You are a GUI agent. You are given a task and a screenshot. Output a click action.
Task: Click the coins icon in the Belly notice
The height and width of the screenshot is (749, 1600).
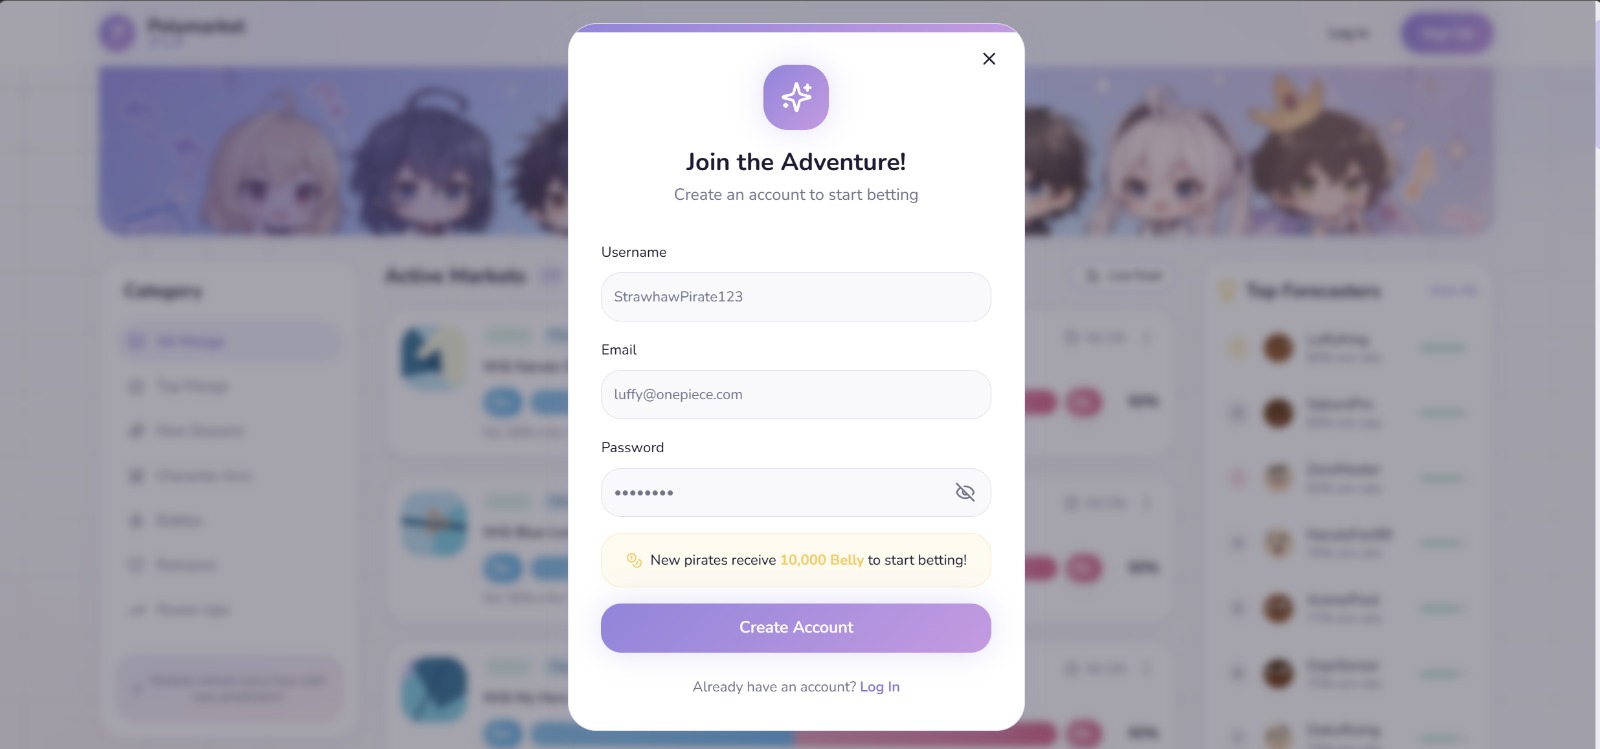634,560
